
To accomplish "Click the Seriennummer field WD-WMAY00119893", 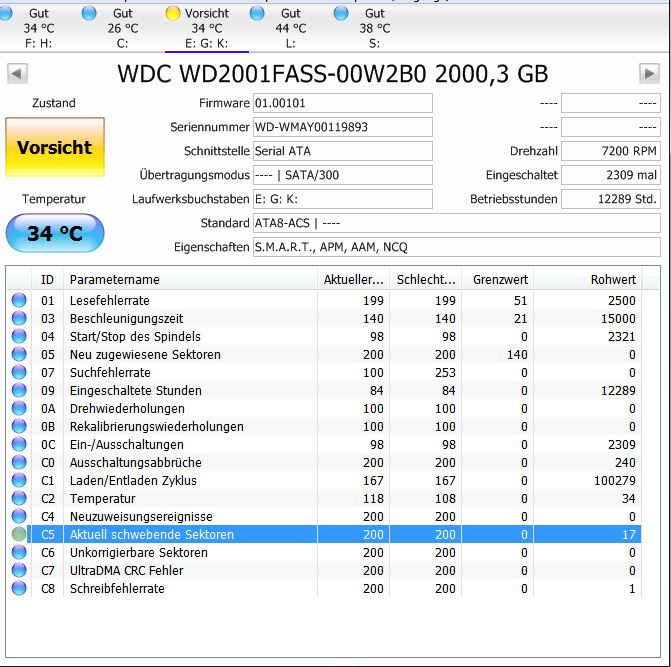I will tap(343, 127).
